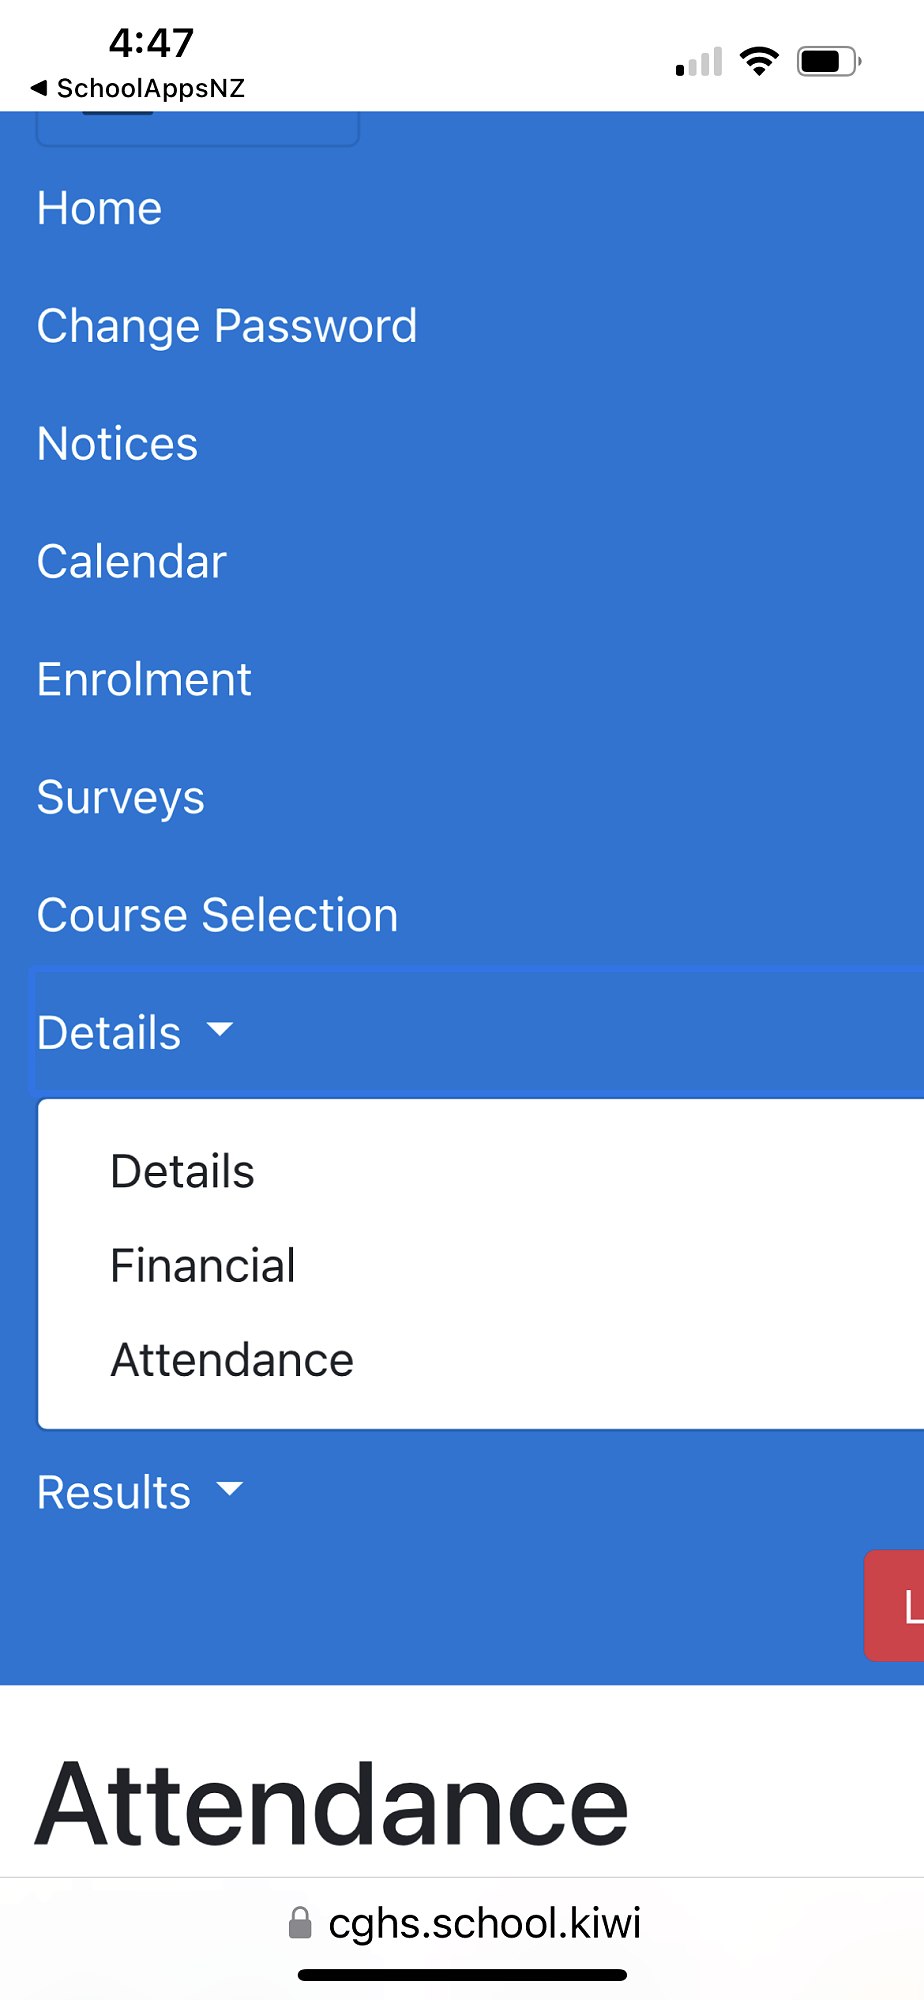Tap the Wi-Fi status icon

tap(759, 62)
